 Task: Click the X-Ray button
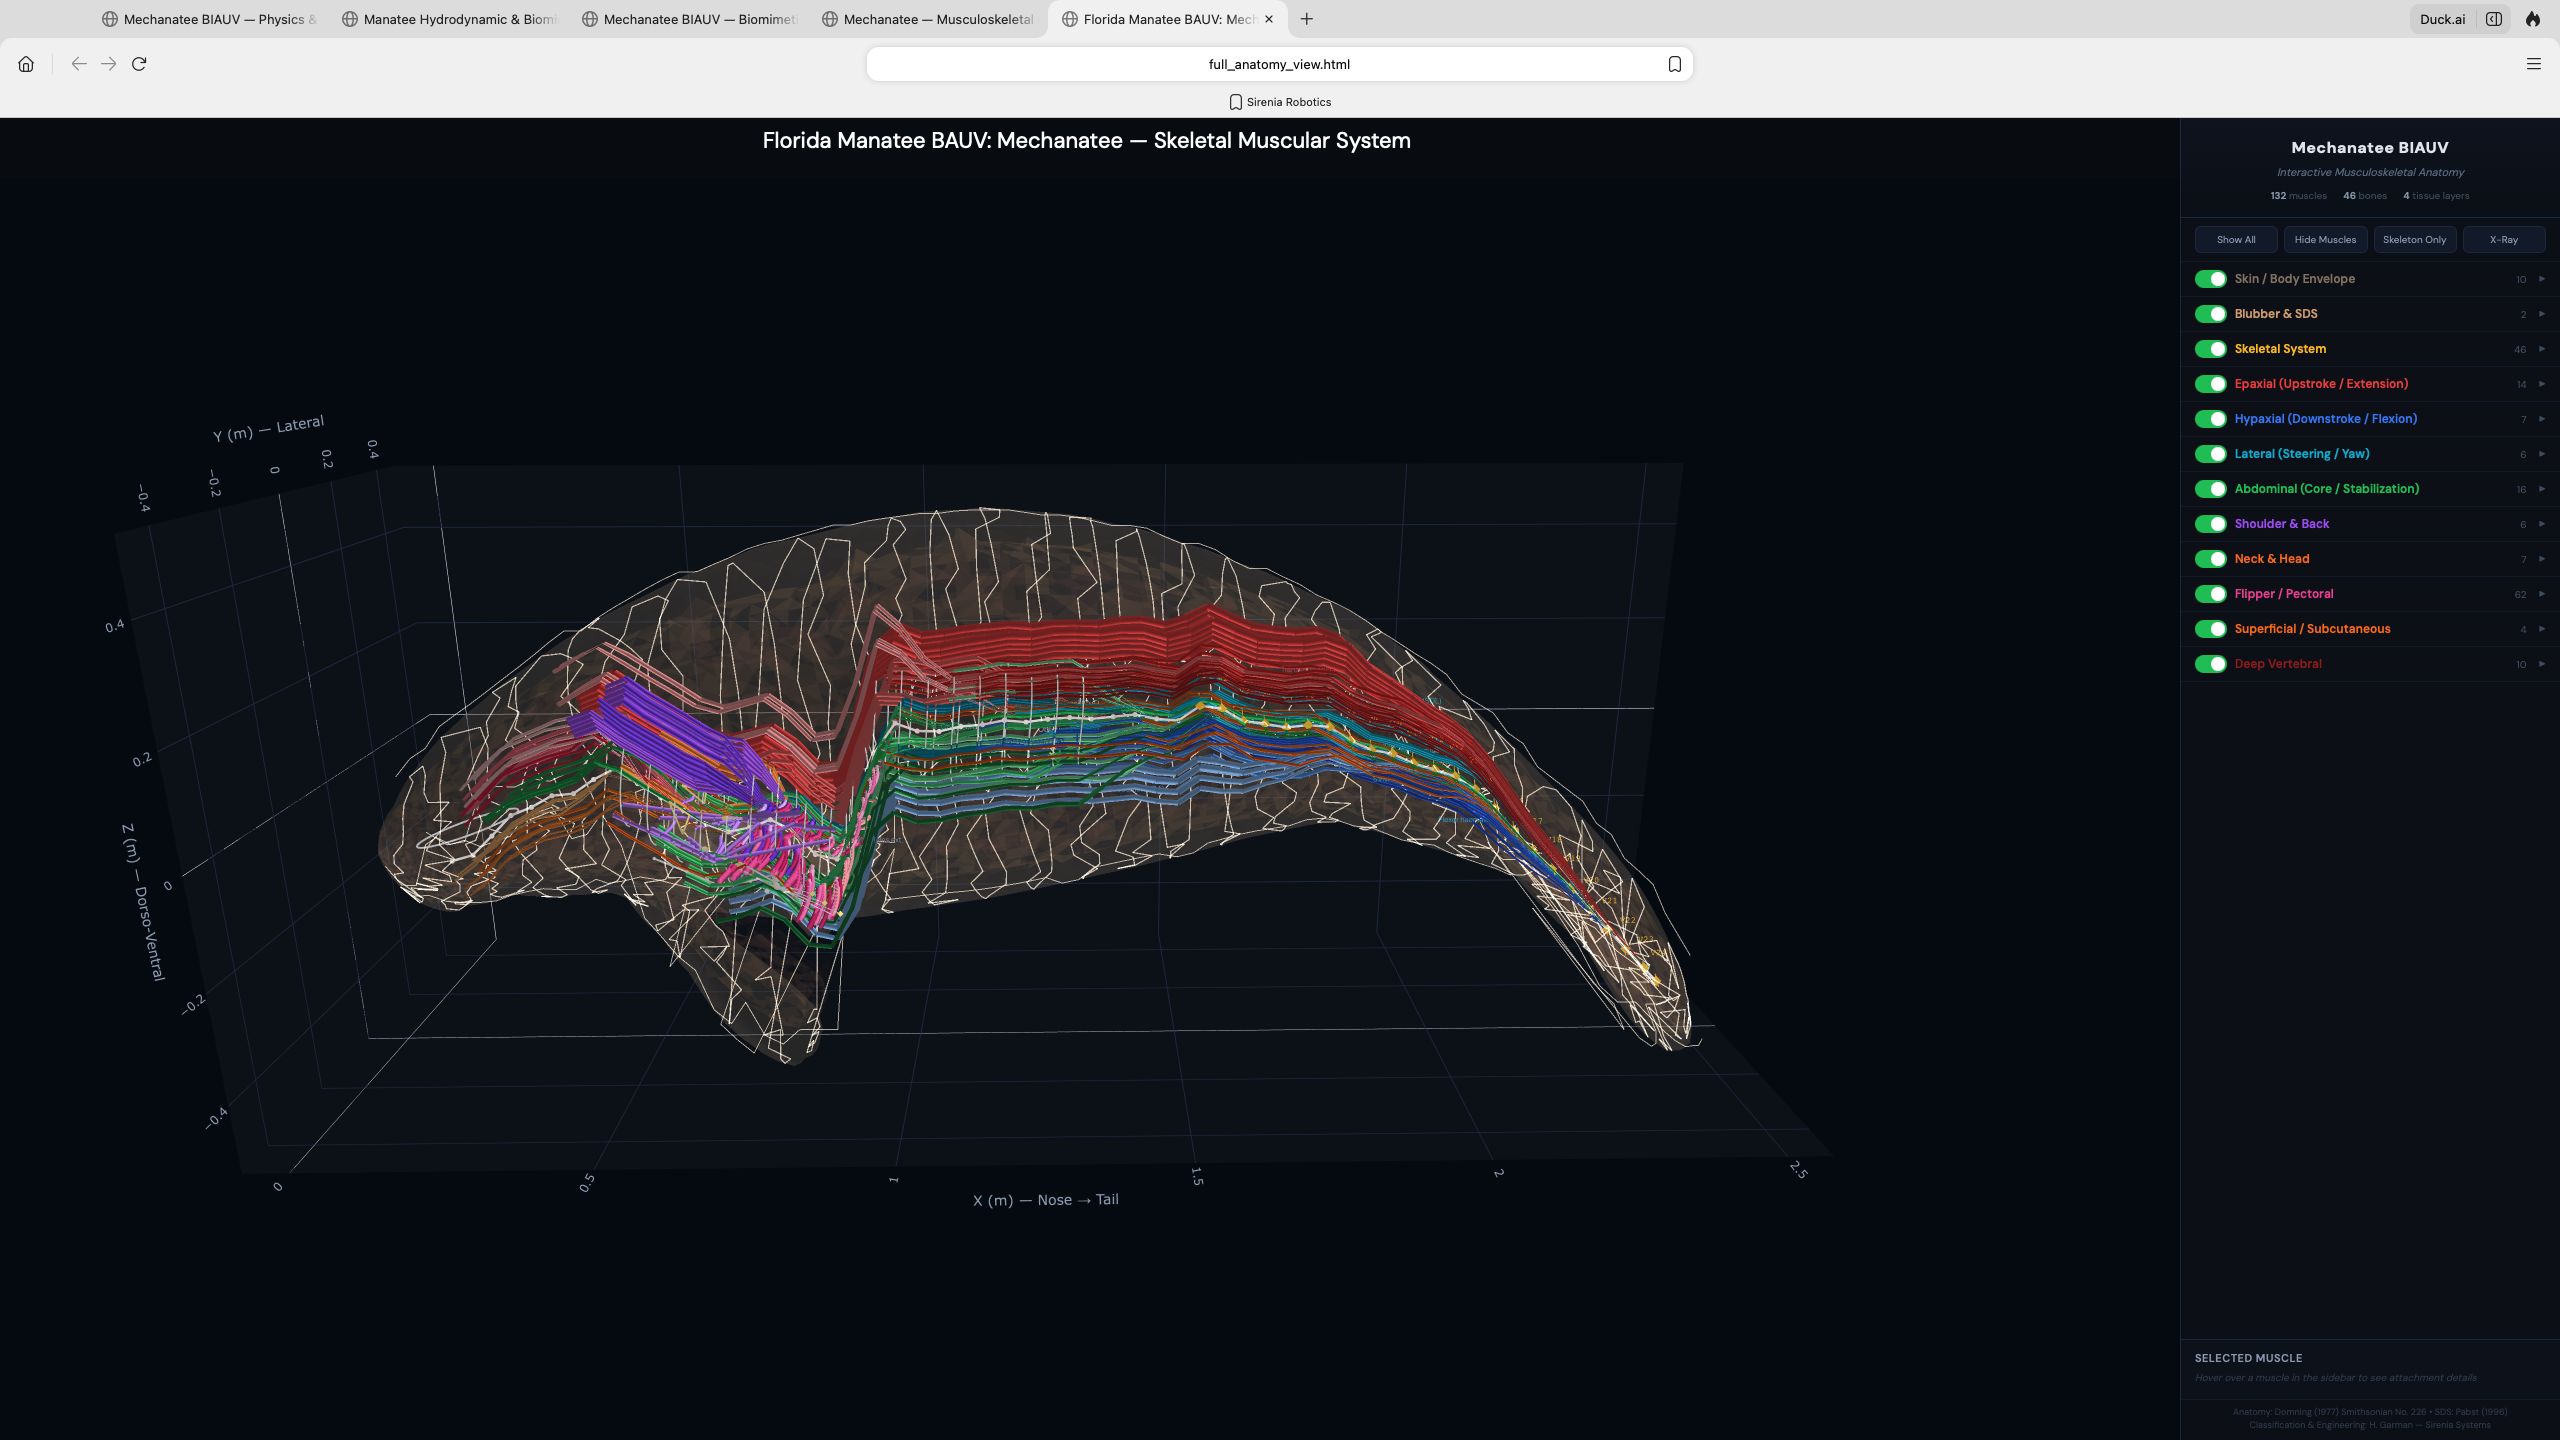coord(2504,239)
